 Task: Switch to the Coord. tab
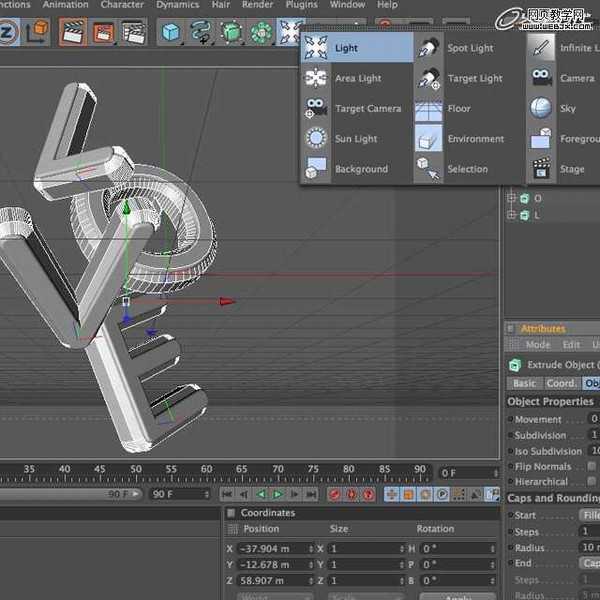560,383
